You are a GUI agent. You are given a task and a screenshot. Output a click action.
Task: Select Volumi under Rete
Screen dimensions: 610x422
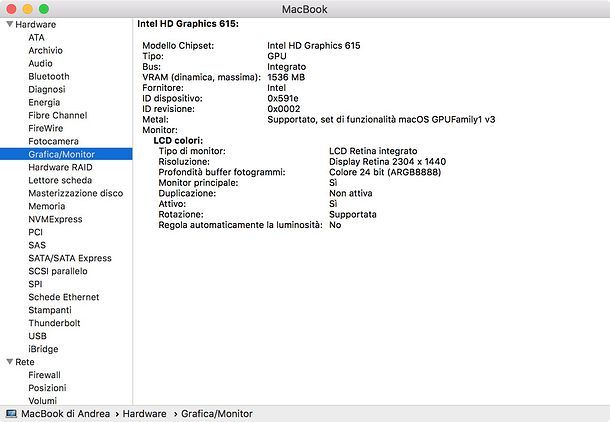pyautogui.click(x=42, y=401)
